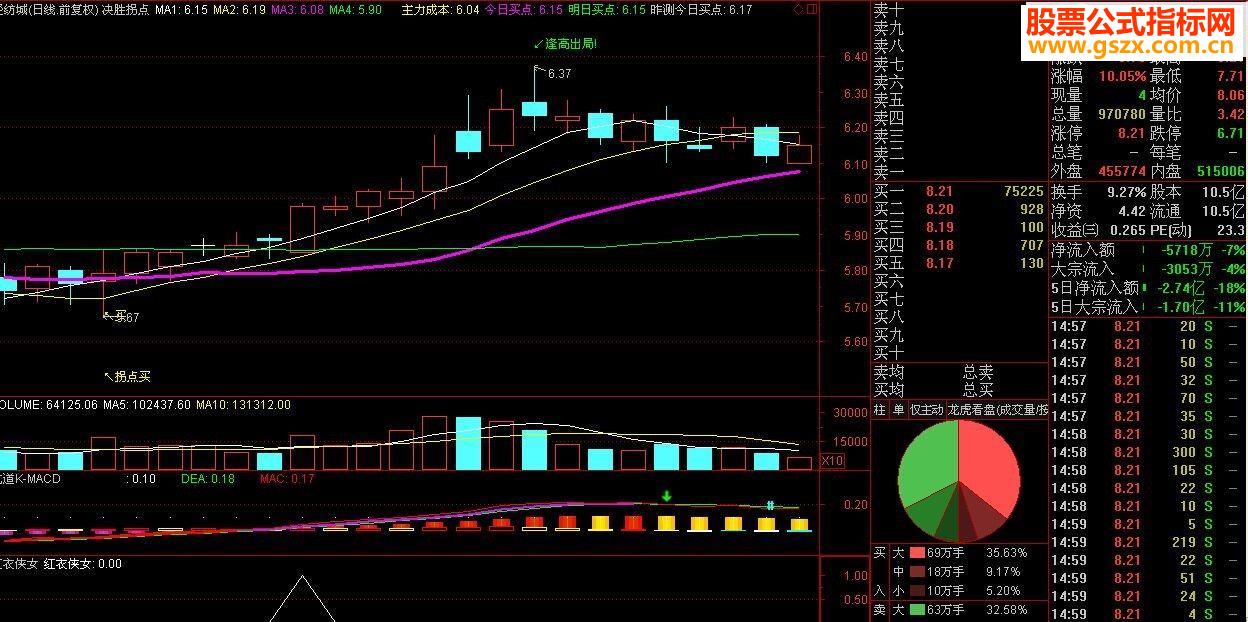Viewport: 1248px width, 622px height.
Task: Click the PE(动) 23.3 value
Action: (1230, 230)
